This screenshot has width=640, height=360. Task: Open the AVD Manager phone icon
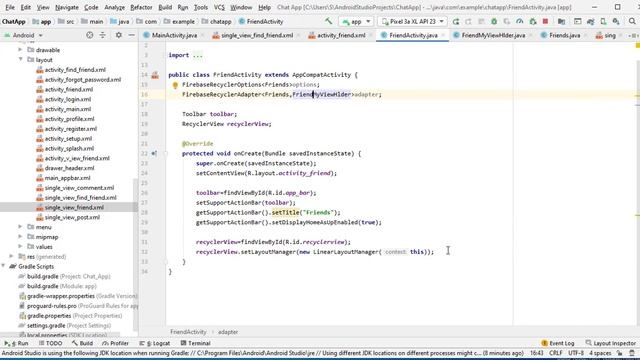click(x=603, y=21)
